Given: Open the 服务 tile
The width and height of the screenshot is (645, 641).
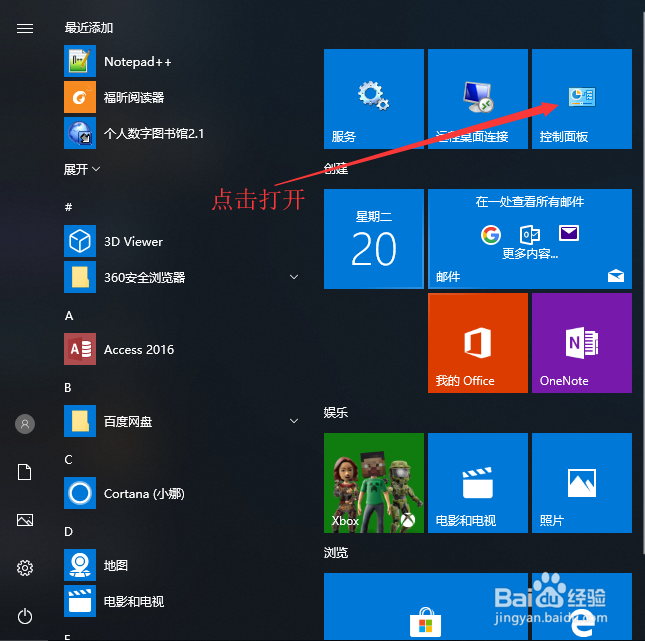Looking at the screenshot, I should pyautogui.click(x=374, y=99).
